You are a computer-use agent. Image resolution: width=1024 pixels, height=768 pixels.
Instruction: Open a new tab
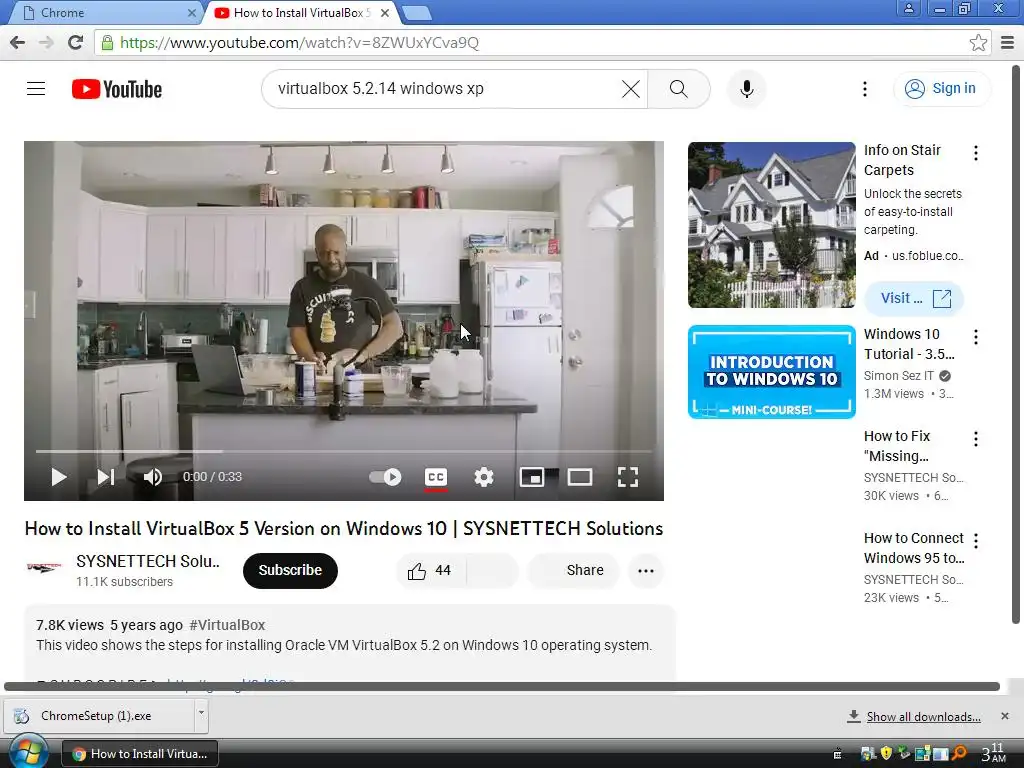click(x=416, y=12)
